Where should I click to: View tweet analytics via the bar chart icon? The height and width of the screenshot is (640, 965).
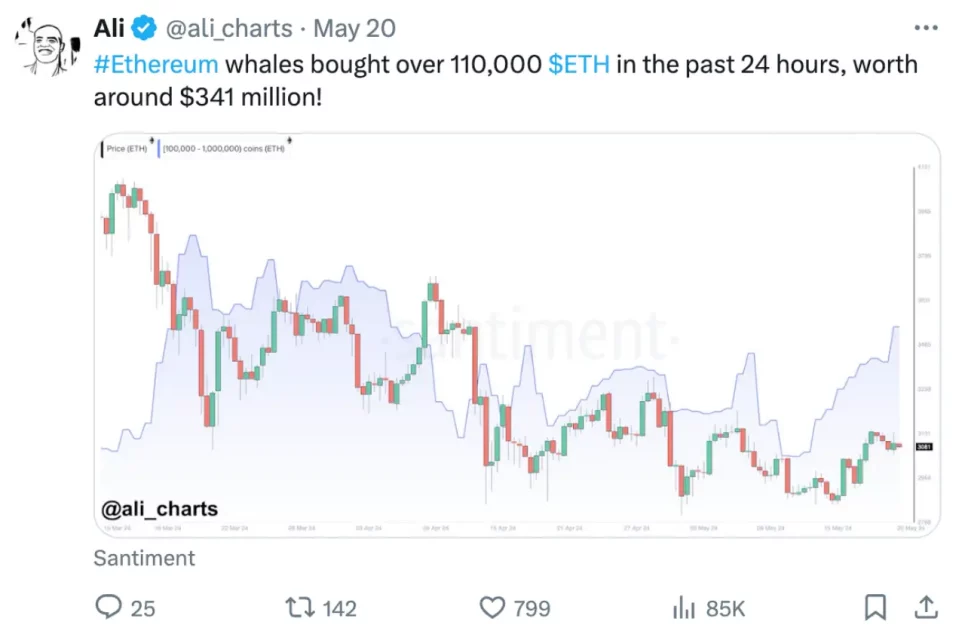click(x=684, y=607)
